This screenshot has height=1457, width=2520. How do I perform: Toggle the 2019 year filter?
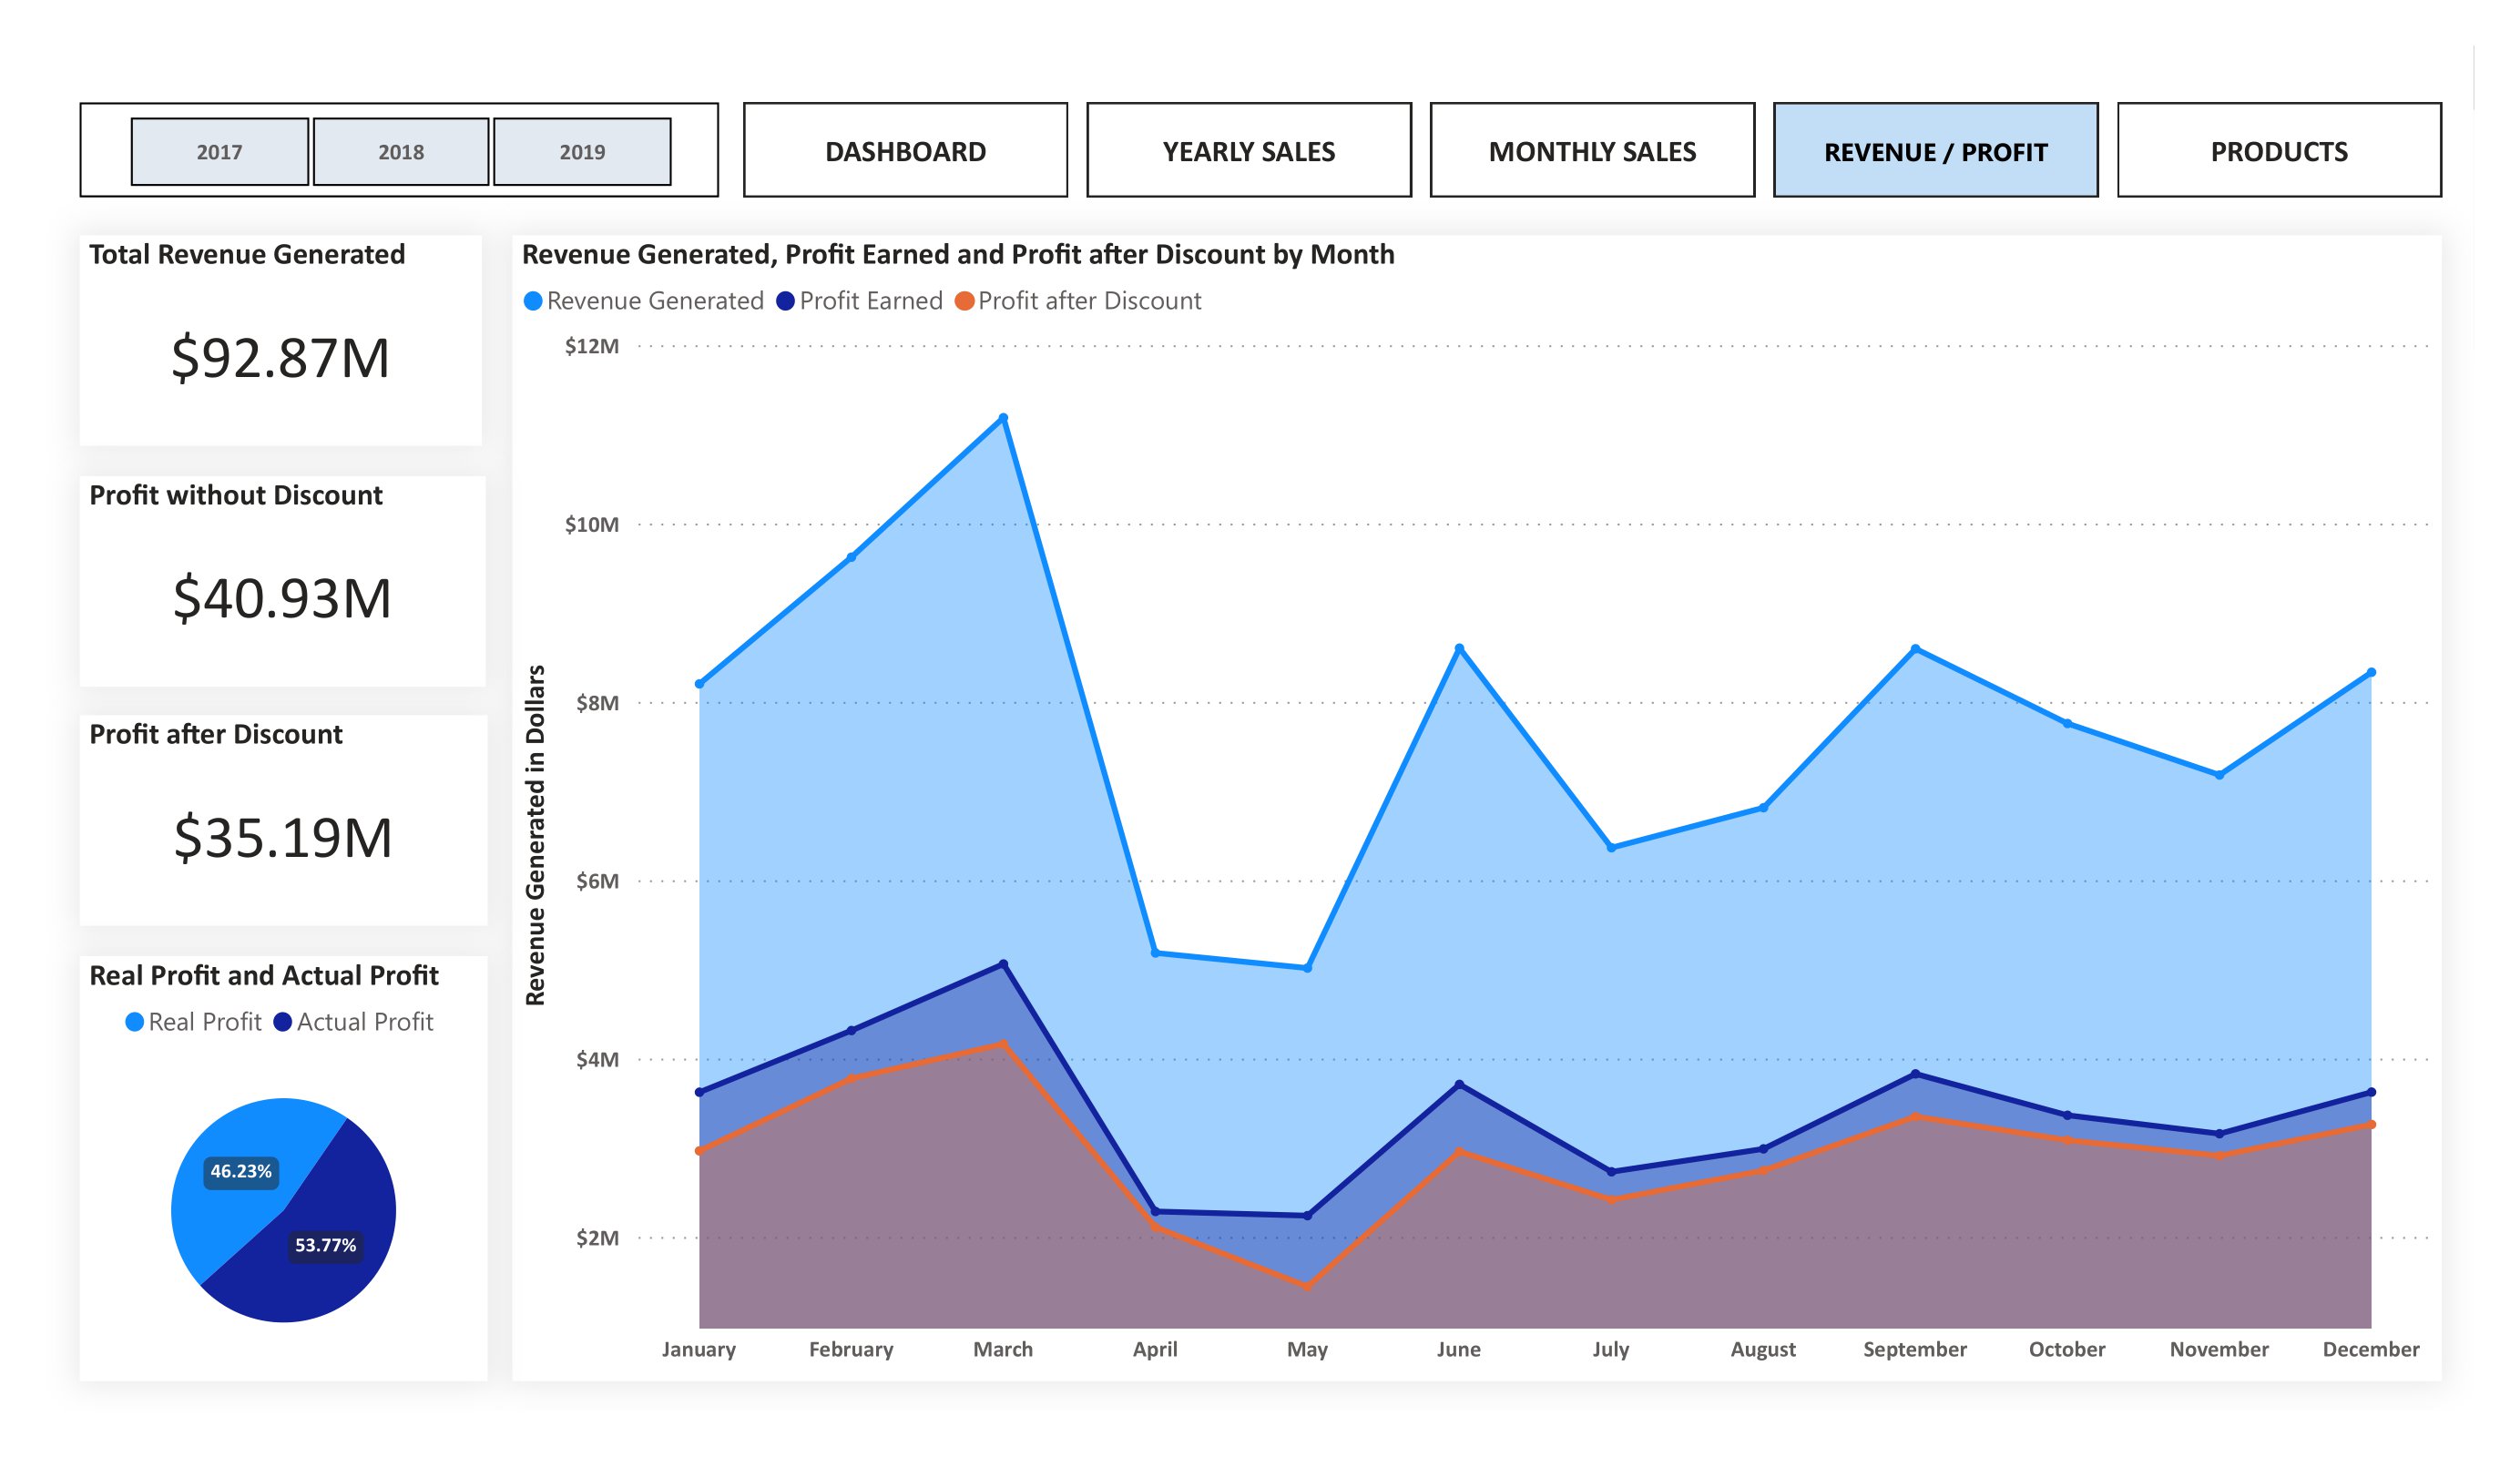[x=583, y=151]
